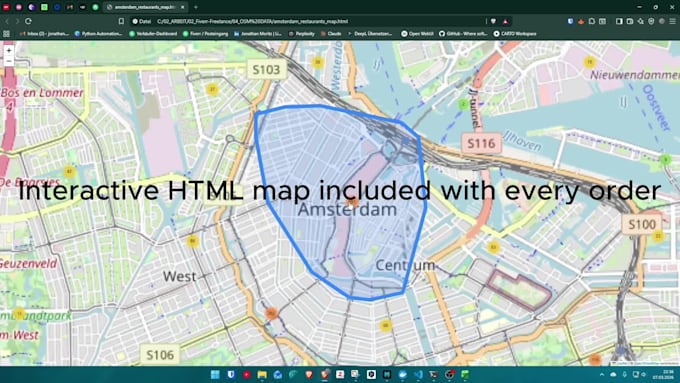The height and width of the screenshot is (383, 680).
Task: Click yellow cluster marker below S100 label
Action: [x=658, y=236]
